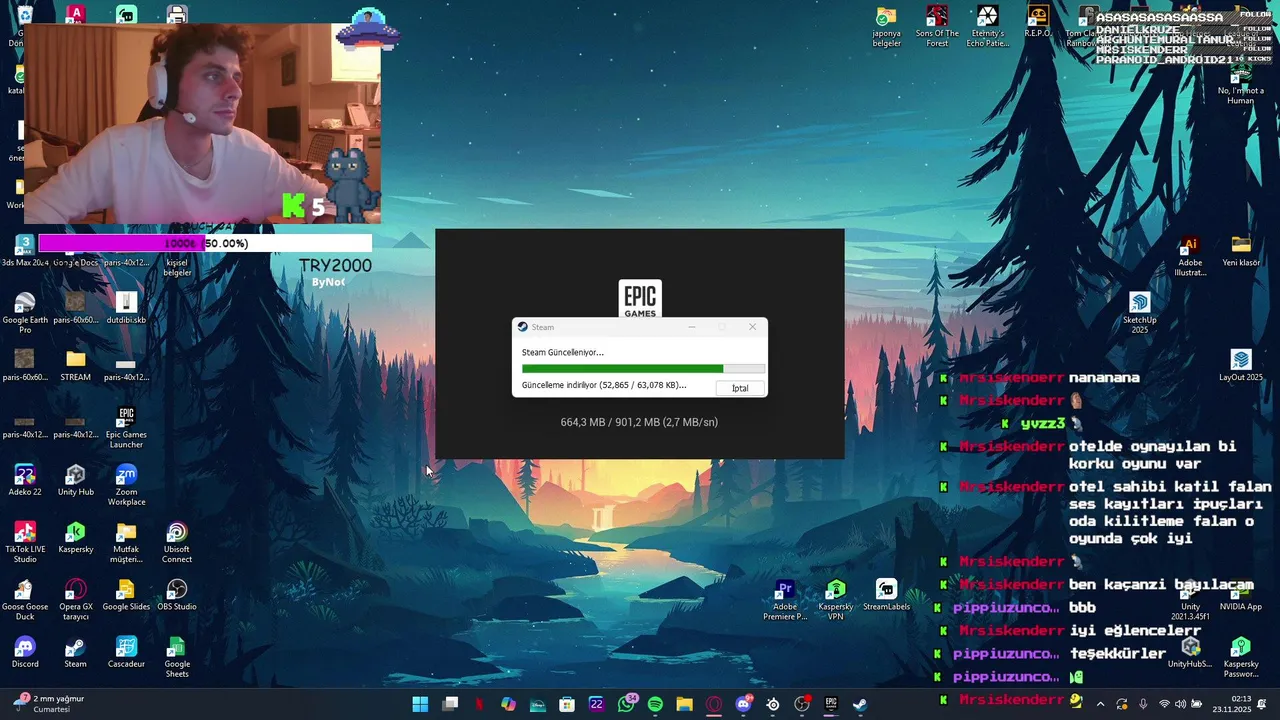The image size is (1280, 720).
Task: Open LayOut 2025 desktop shortcut
Action: click(x=1241, y=365)
